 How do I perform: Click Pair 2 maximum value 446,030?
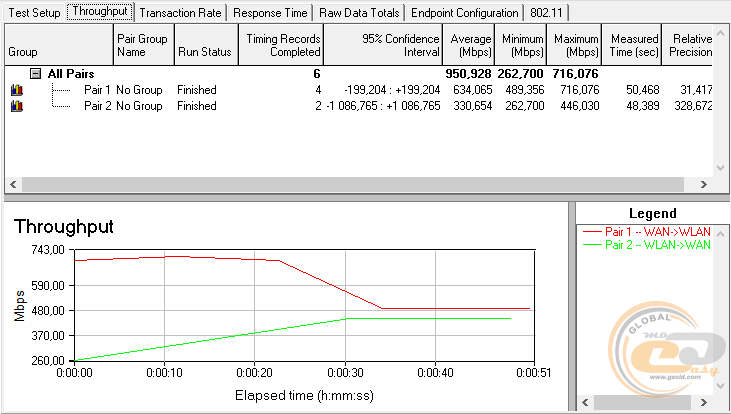[x=579, y=106]
